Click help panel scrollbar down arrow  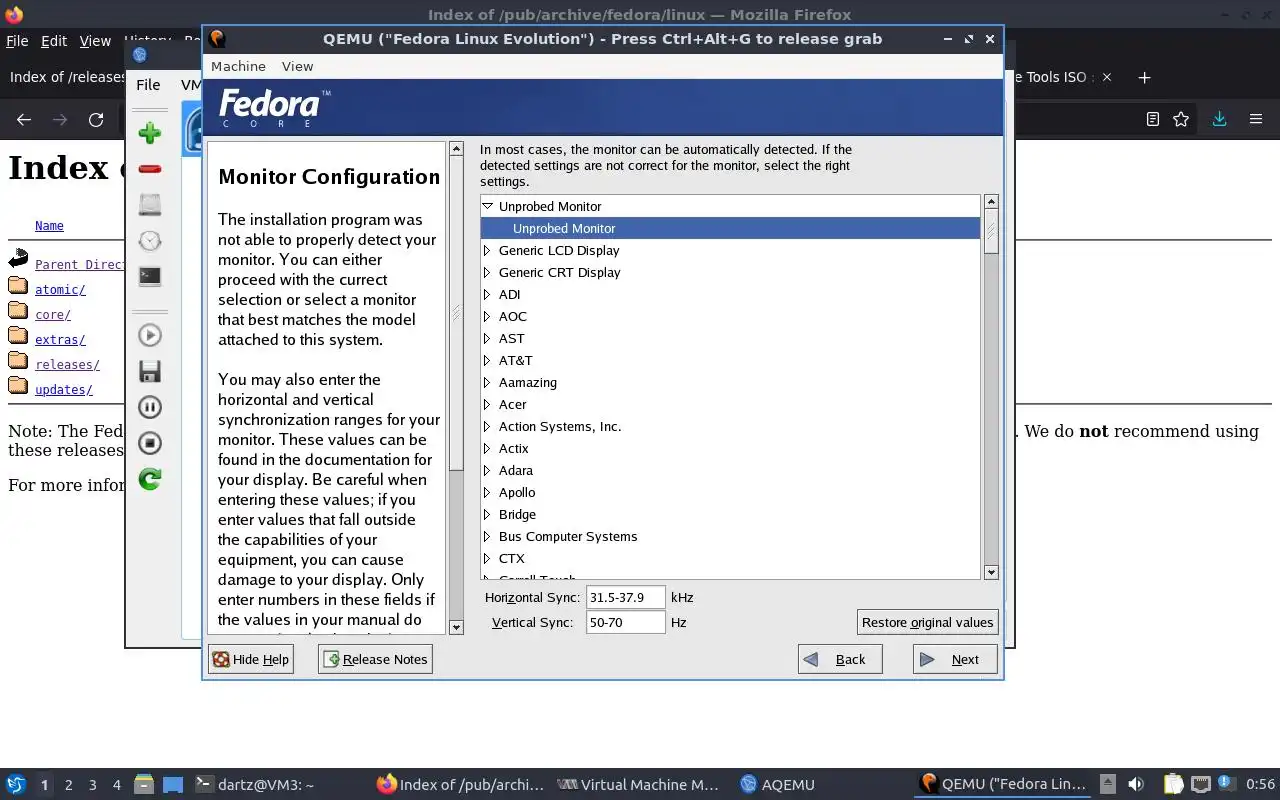point(456,627)
